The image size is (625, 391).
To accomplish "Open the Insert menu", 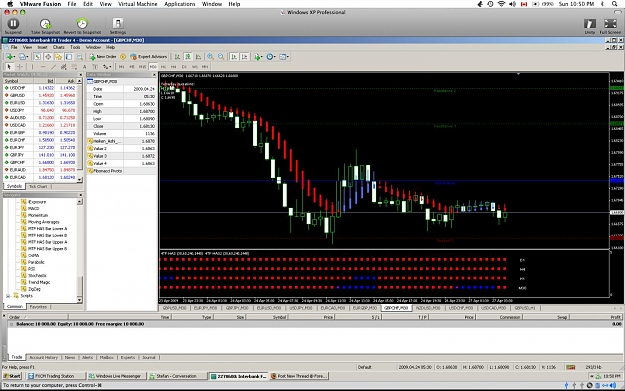I will click(42, 47).
